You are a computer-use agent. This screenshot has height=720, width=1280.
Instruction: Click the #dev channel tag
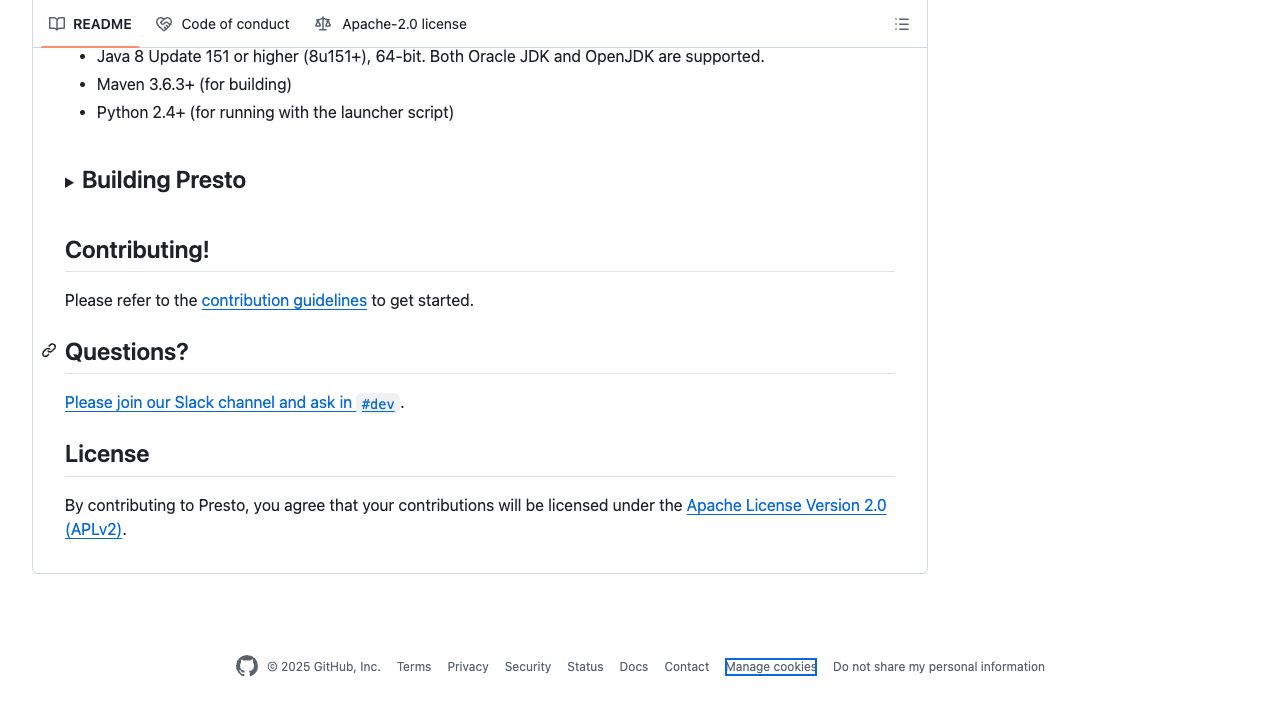(x=378, y=404)
